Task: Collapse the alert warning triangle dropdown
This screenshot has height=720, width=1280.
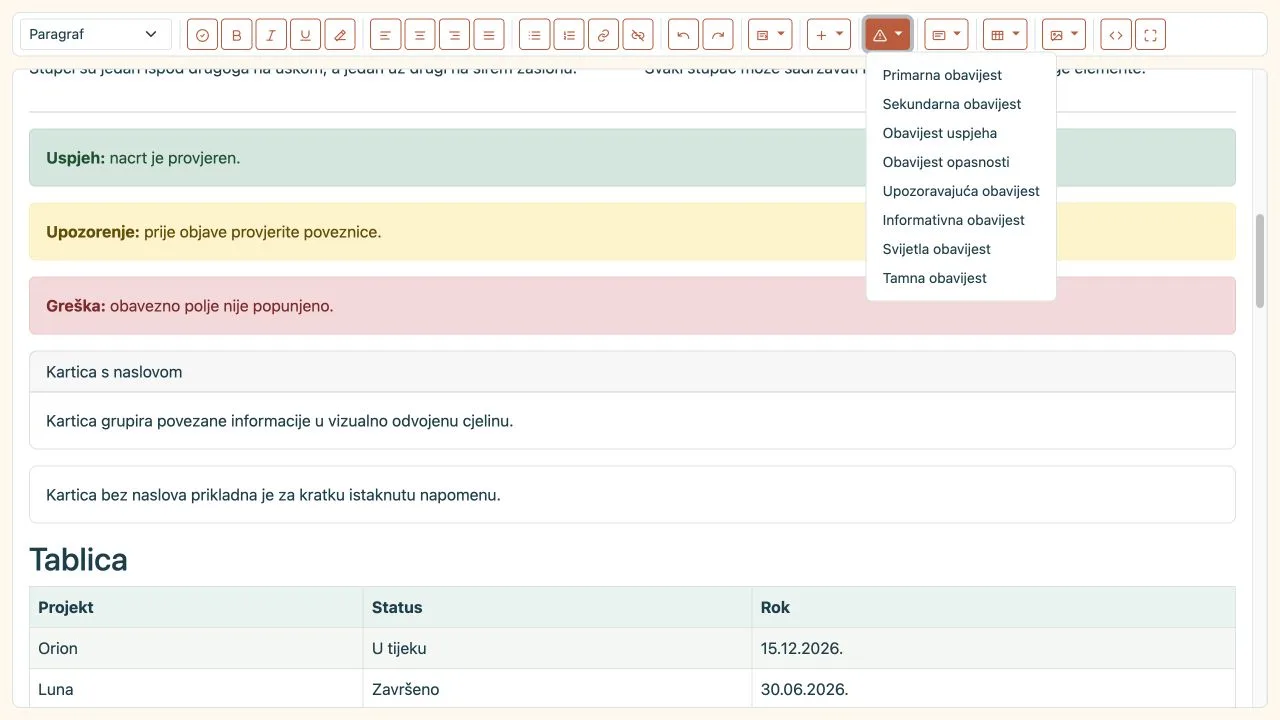Action: tap(888, 34)
